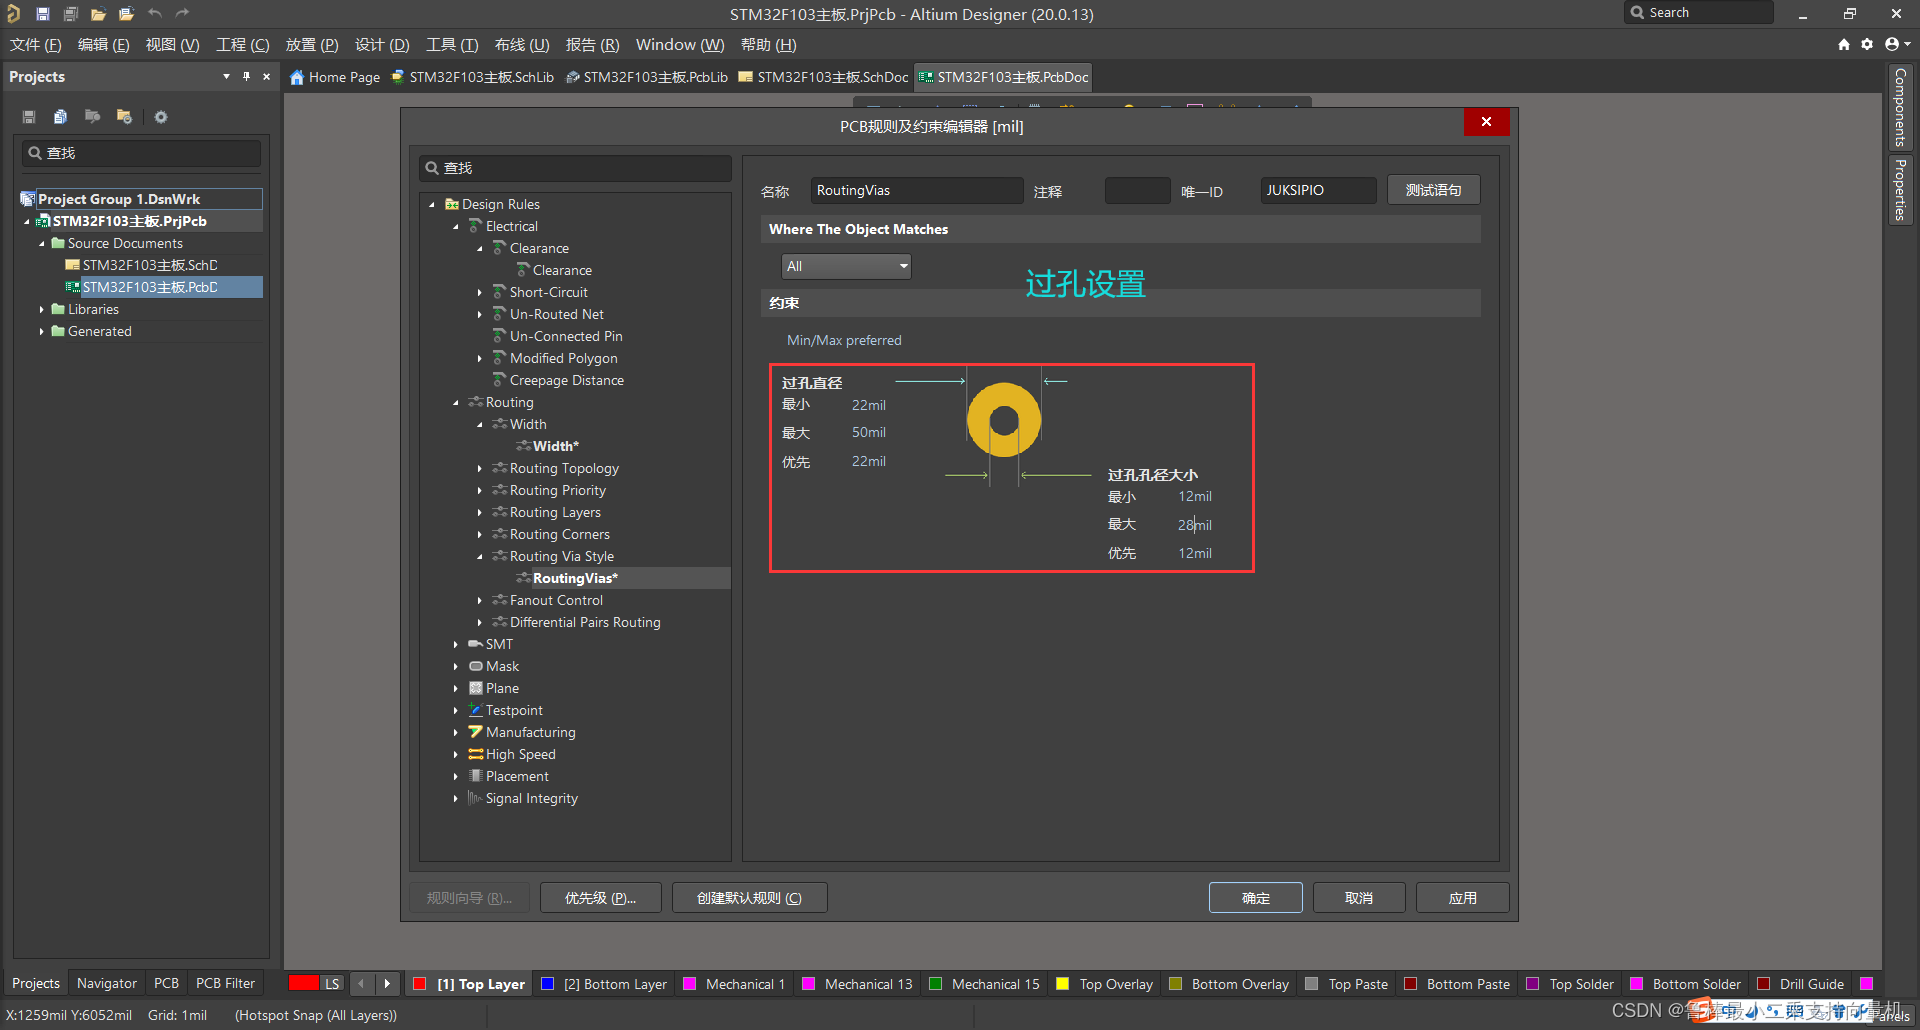Image resolution: width=1920 pixels, height=1030 pixels.
Task: Click the 确定 OK button
Action: [x=1255, y=898]
